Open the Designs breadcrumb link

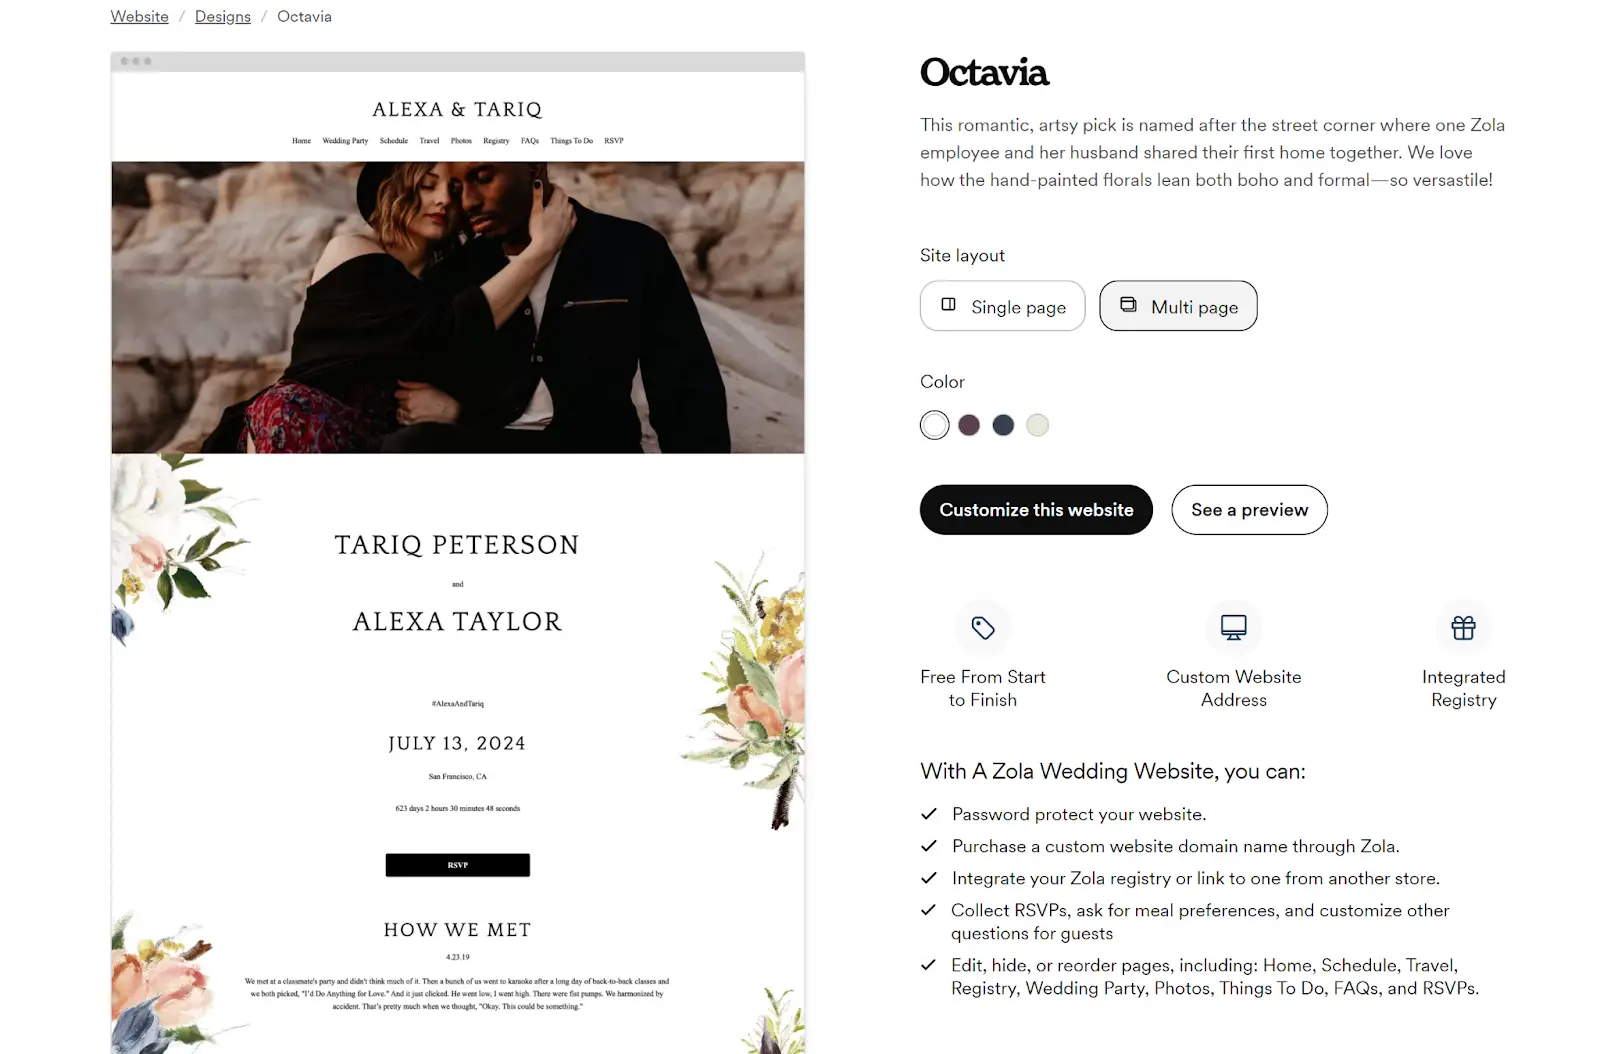click(223, 17)
